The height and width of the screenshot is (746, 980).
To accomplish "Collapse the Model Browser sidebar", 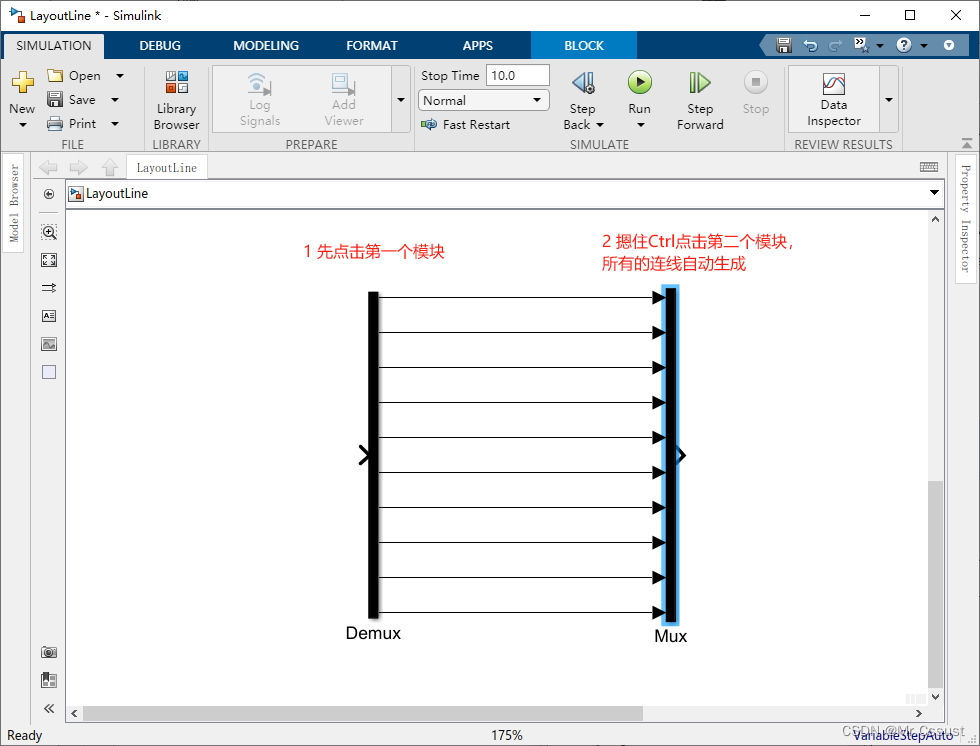I will [x=48, y=707].
